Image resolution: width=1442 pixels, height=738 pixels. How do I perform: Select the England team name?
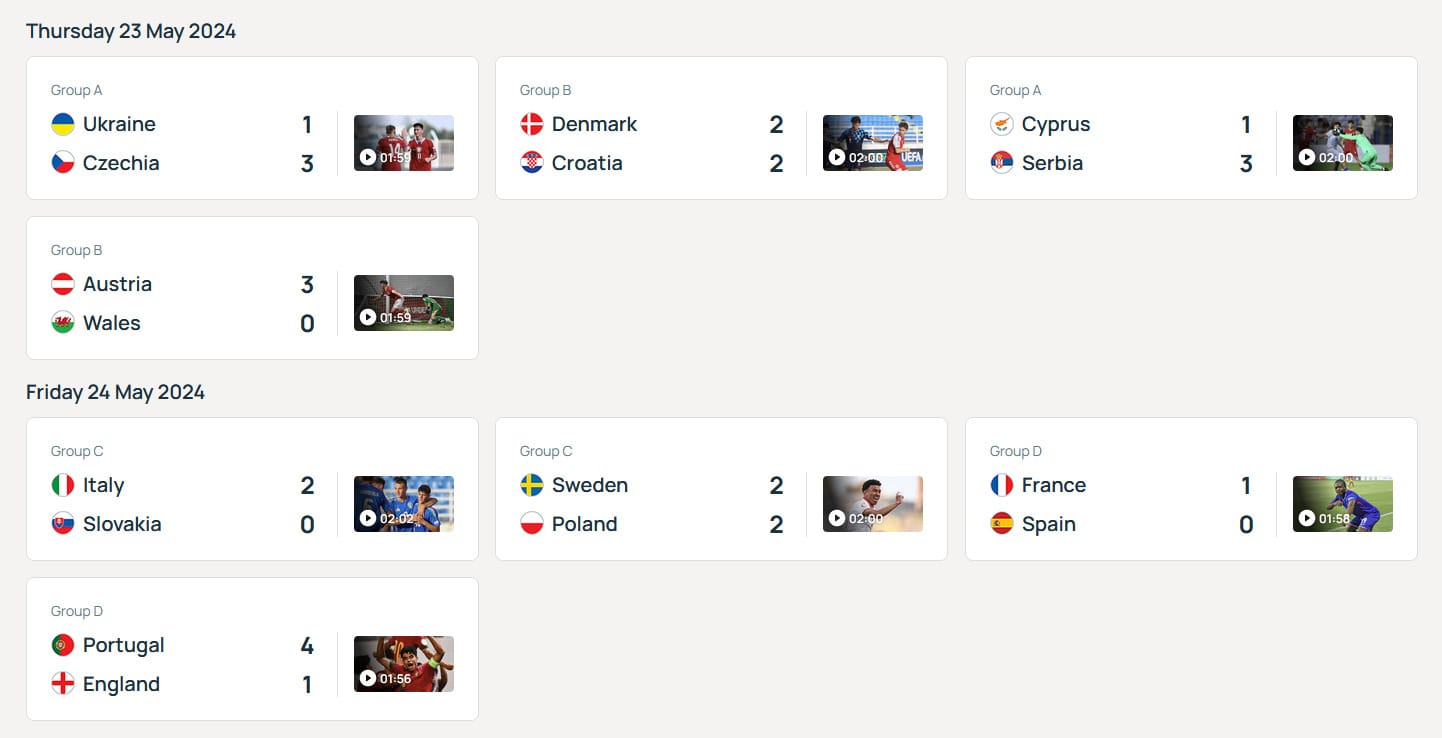point(122,684)
